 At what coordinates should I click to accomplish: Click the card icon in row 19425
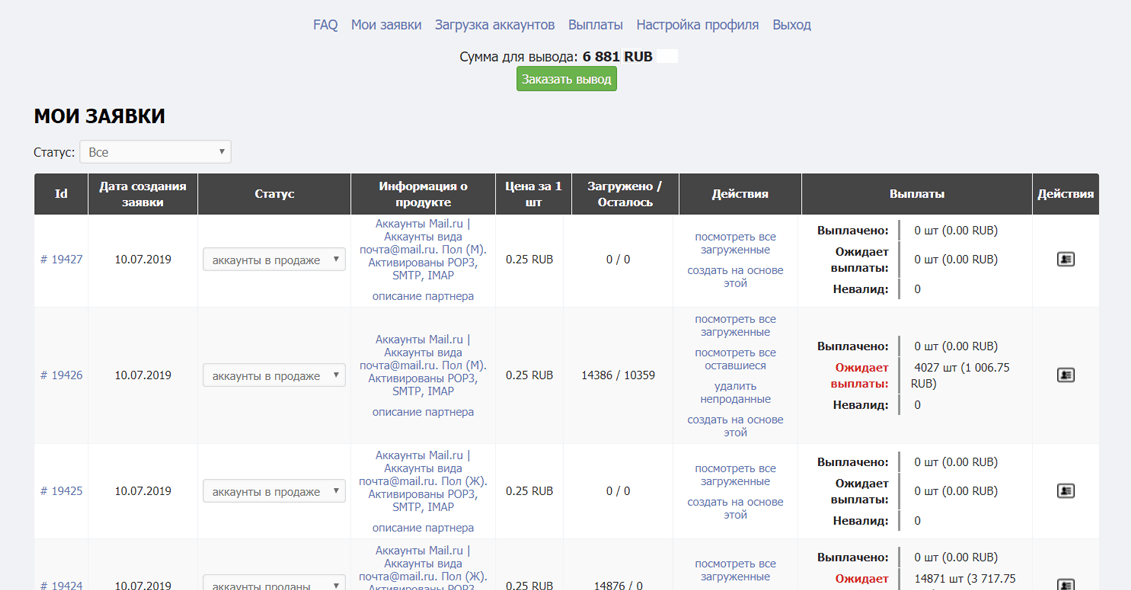[x=1065, y=492]
